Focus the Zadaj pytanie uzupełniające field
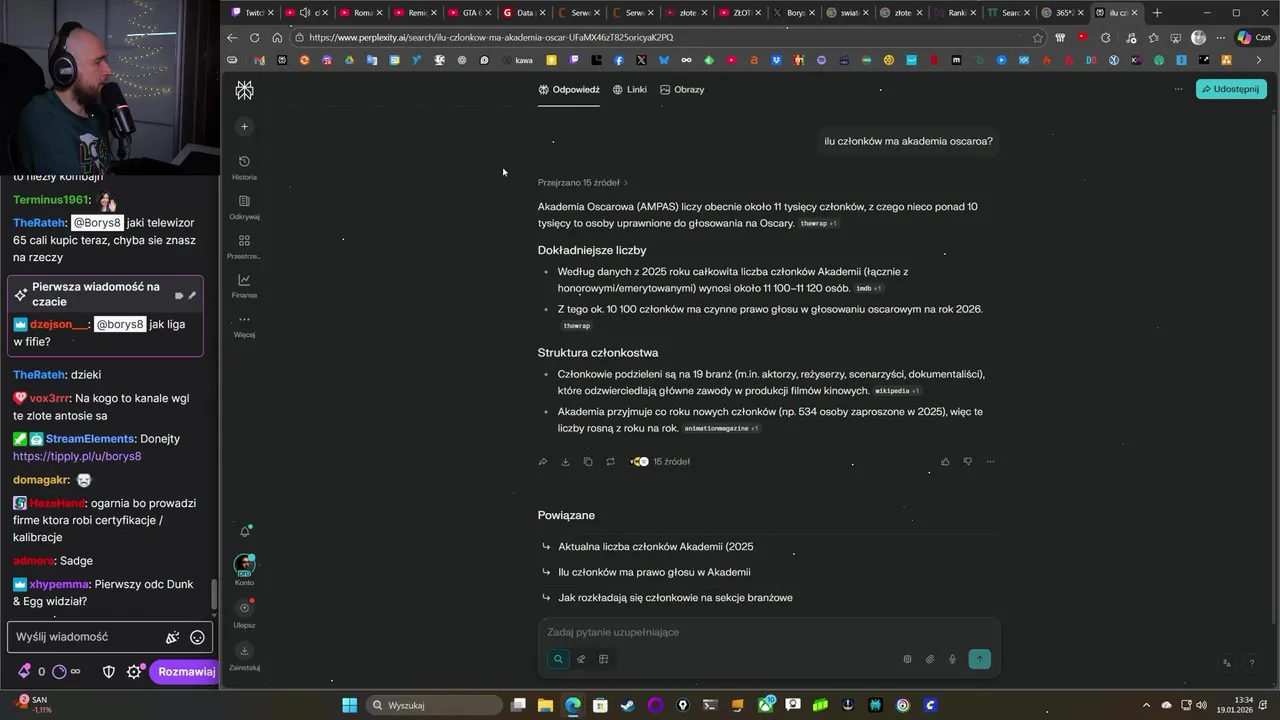This screenshot has width=1280, height=720. tap(768, 632)
